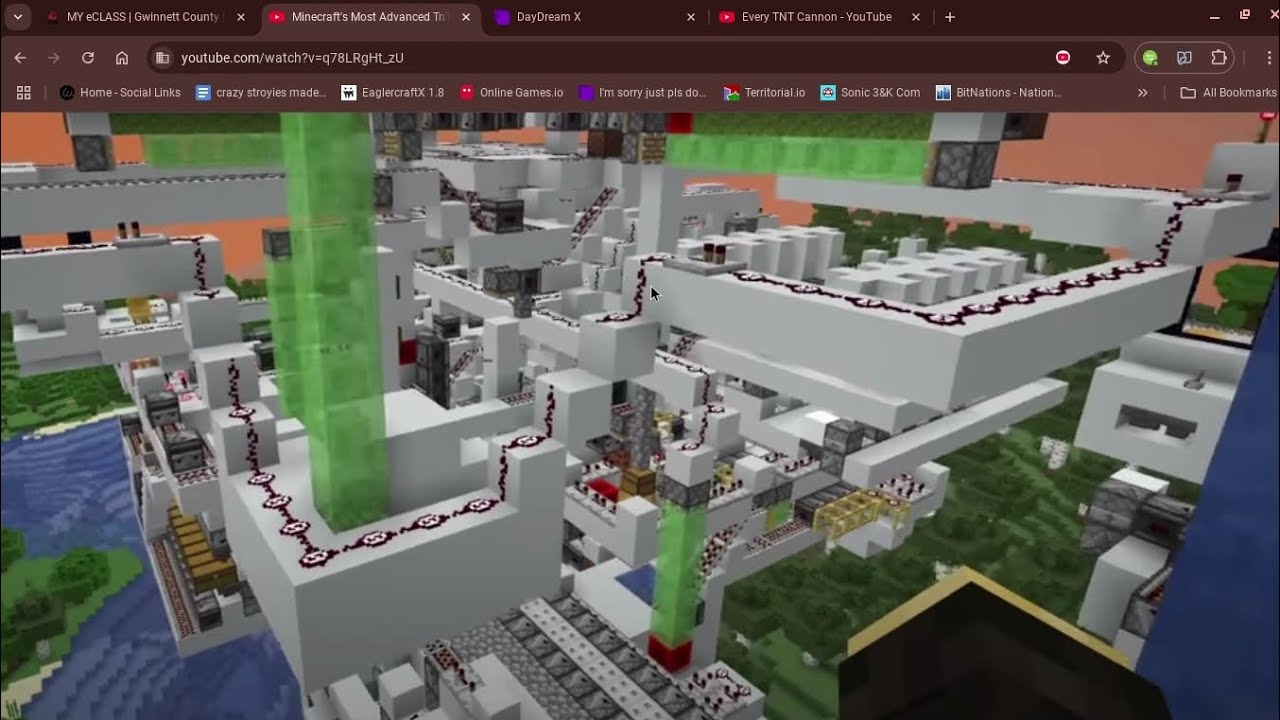Restore down the browser window
1280x720 pixels.
point(1245,16)
